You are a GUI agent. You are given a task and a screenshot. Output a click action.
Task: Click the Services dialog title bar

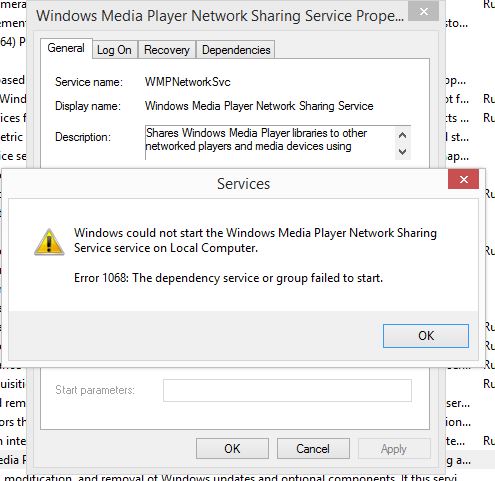tap(243, 184)
